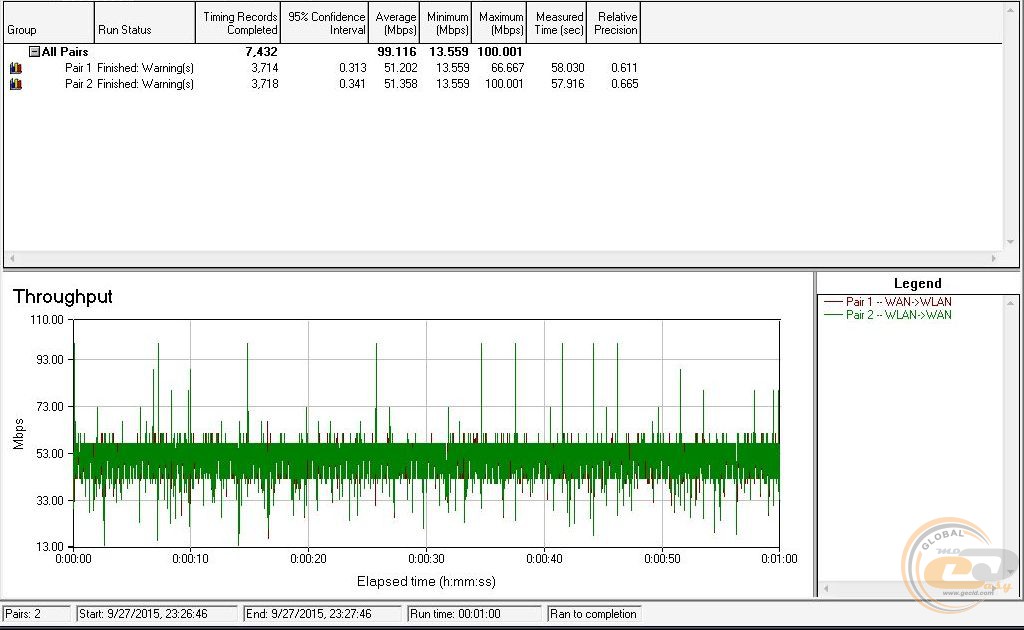Click the Group column header
The width and height of the screenshot is (1024, 630).
(x=49, y=23)
